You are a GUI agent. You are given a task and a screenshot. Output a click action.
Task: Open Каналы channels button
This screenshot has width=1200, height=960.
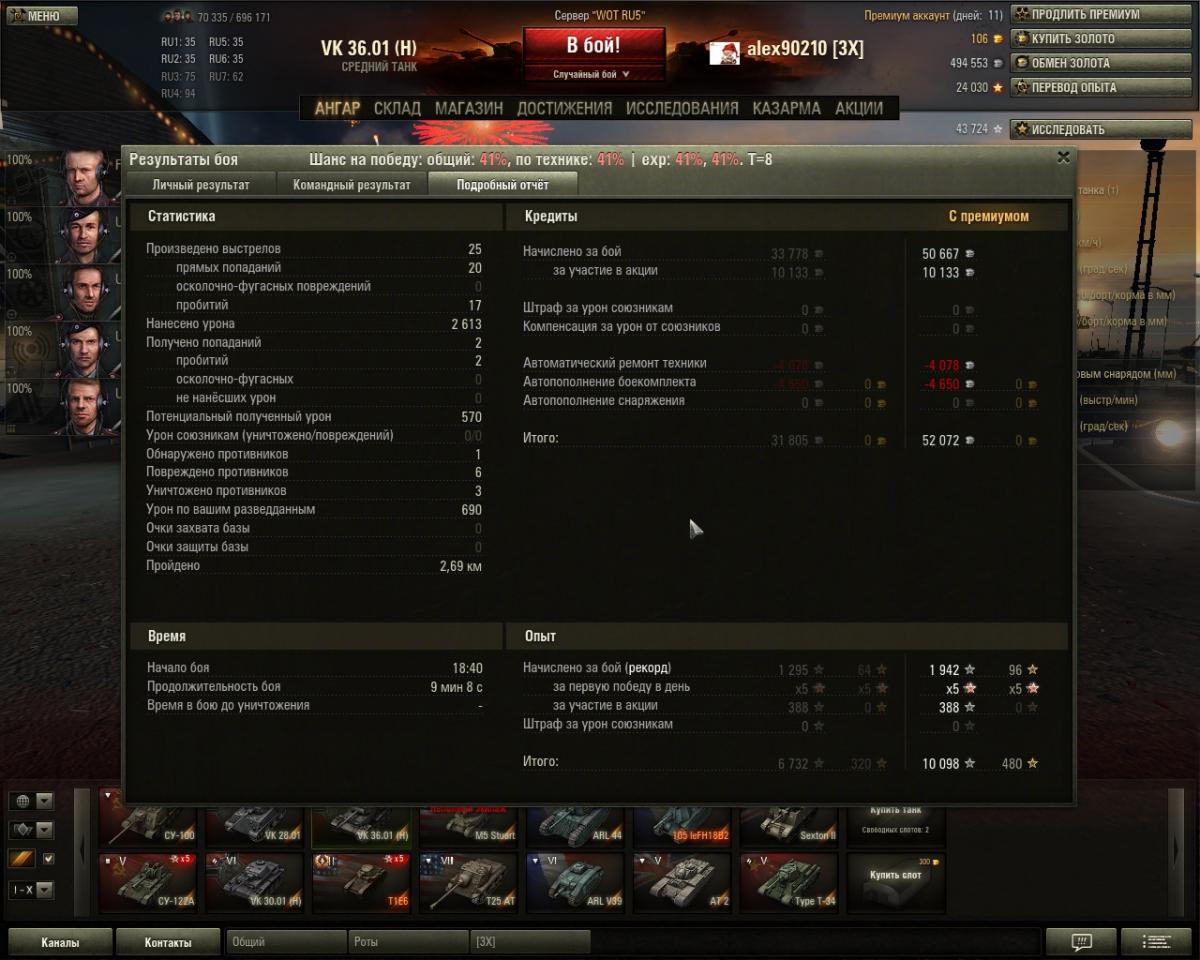(60, 942)
